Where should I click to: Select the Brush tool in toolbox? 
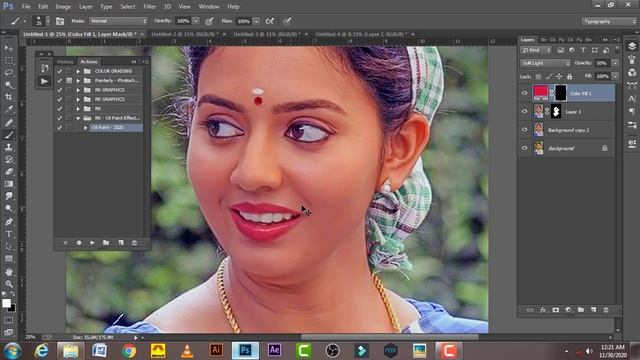(9, 135)
